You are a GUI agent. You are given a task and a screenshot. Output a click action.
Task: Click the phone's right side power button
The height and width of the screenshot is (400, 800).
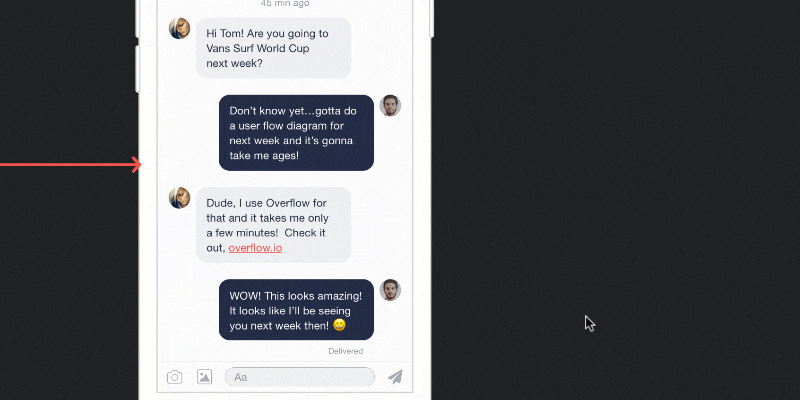(x=432, y=19)
